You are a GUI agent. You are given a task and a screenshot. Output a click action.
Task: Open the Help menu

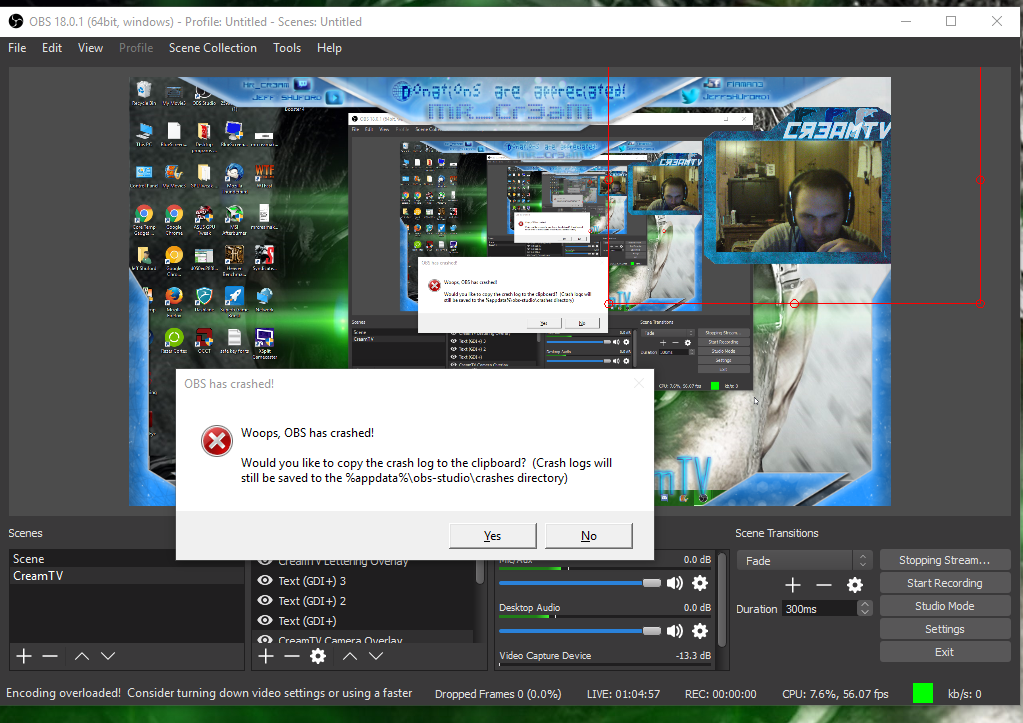[329, 48]
